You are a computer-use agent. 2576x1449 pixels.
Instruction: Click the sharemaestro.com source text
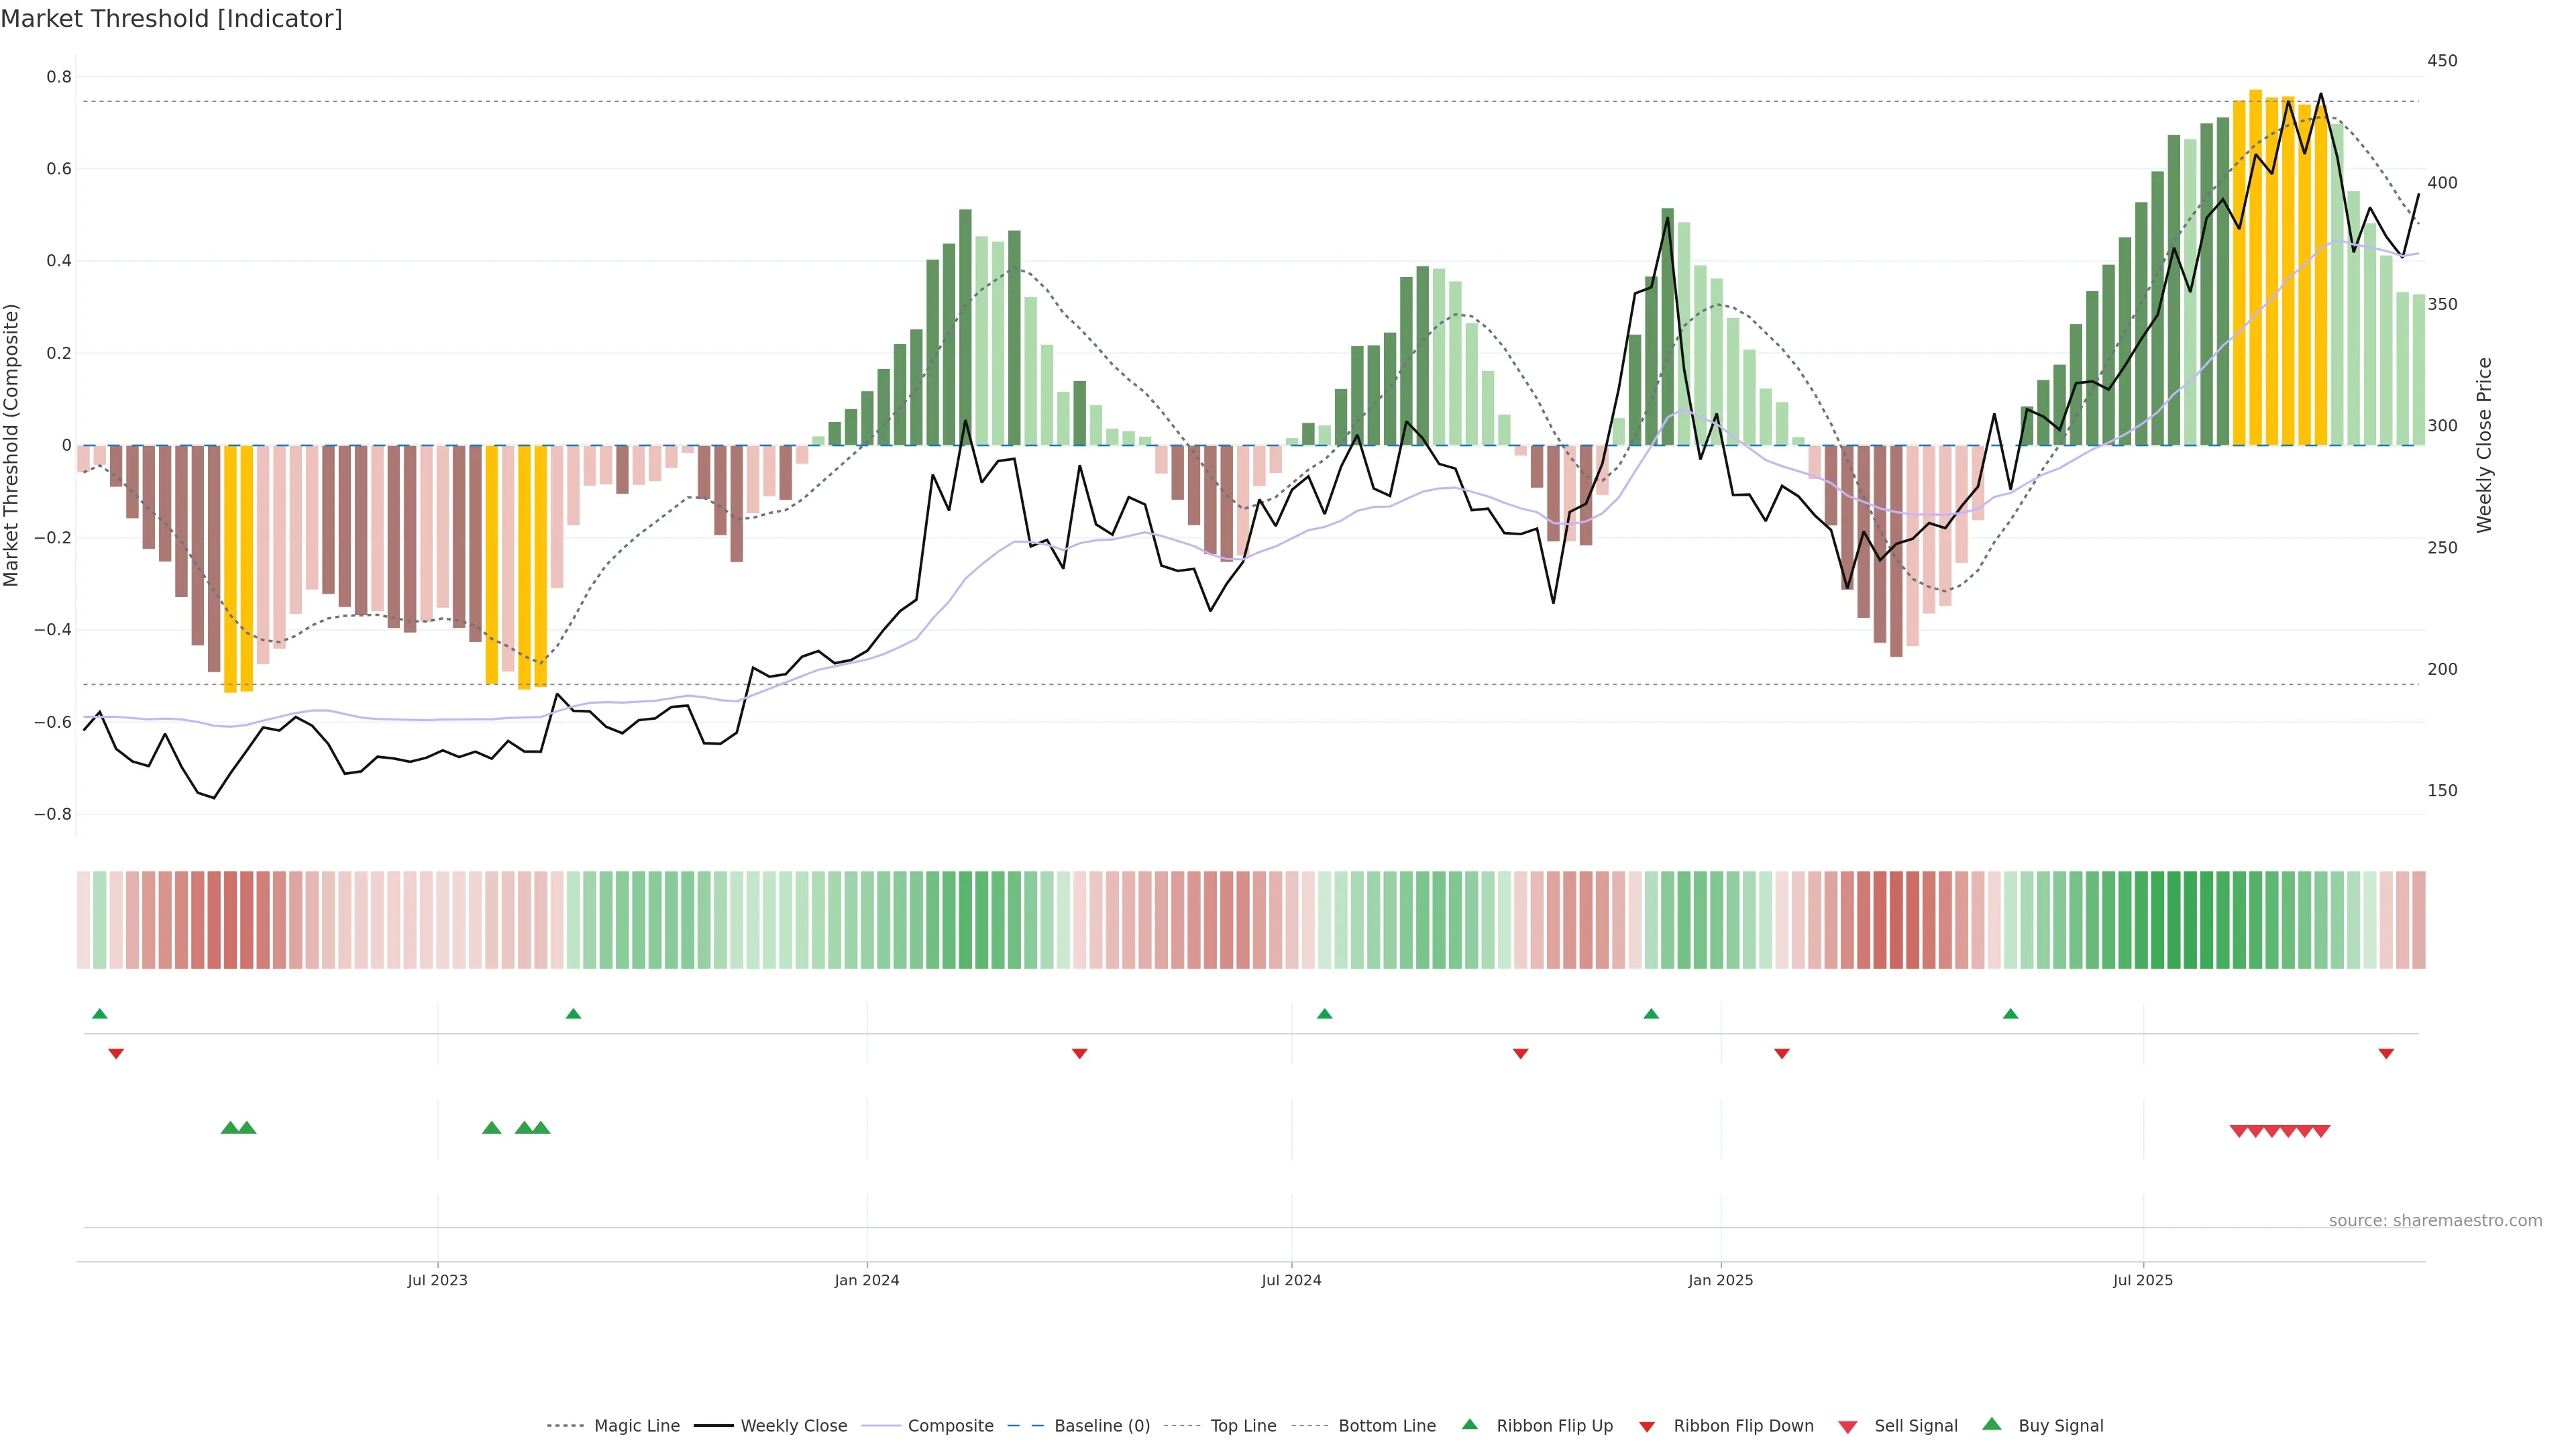point(2435,1220)
